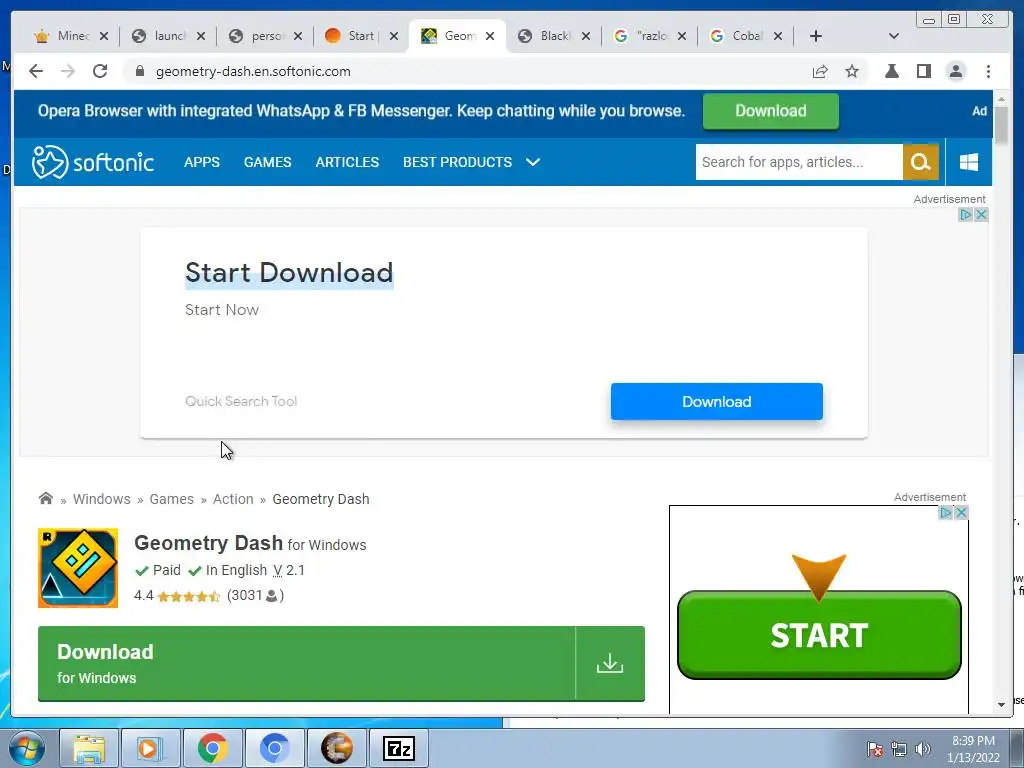Click the address bar URL

[x=253, y=71]
